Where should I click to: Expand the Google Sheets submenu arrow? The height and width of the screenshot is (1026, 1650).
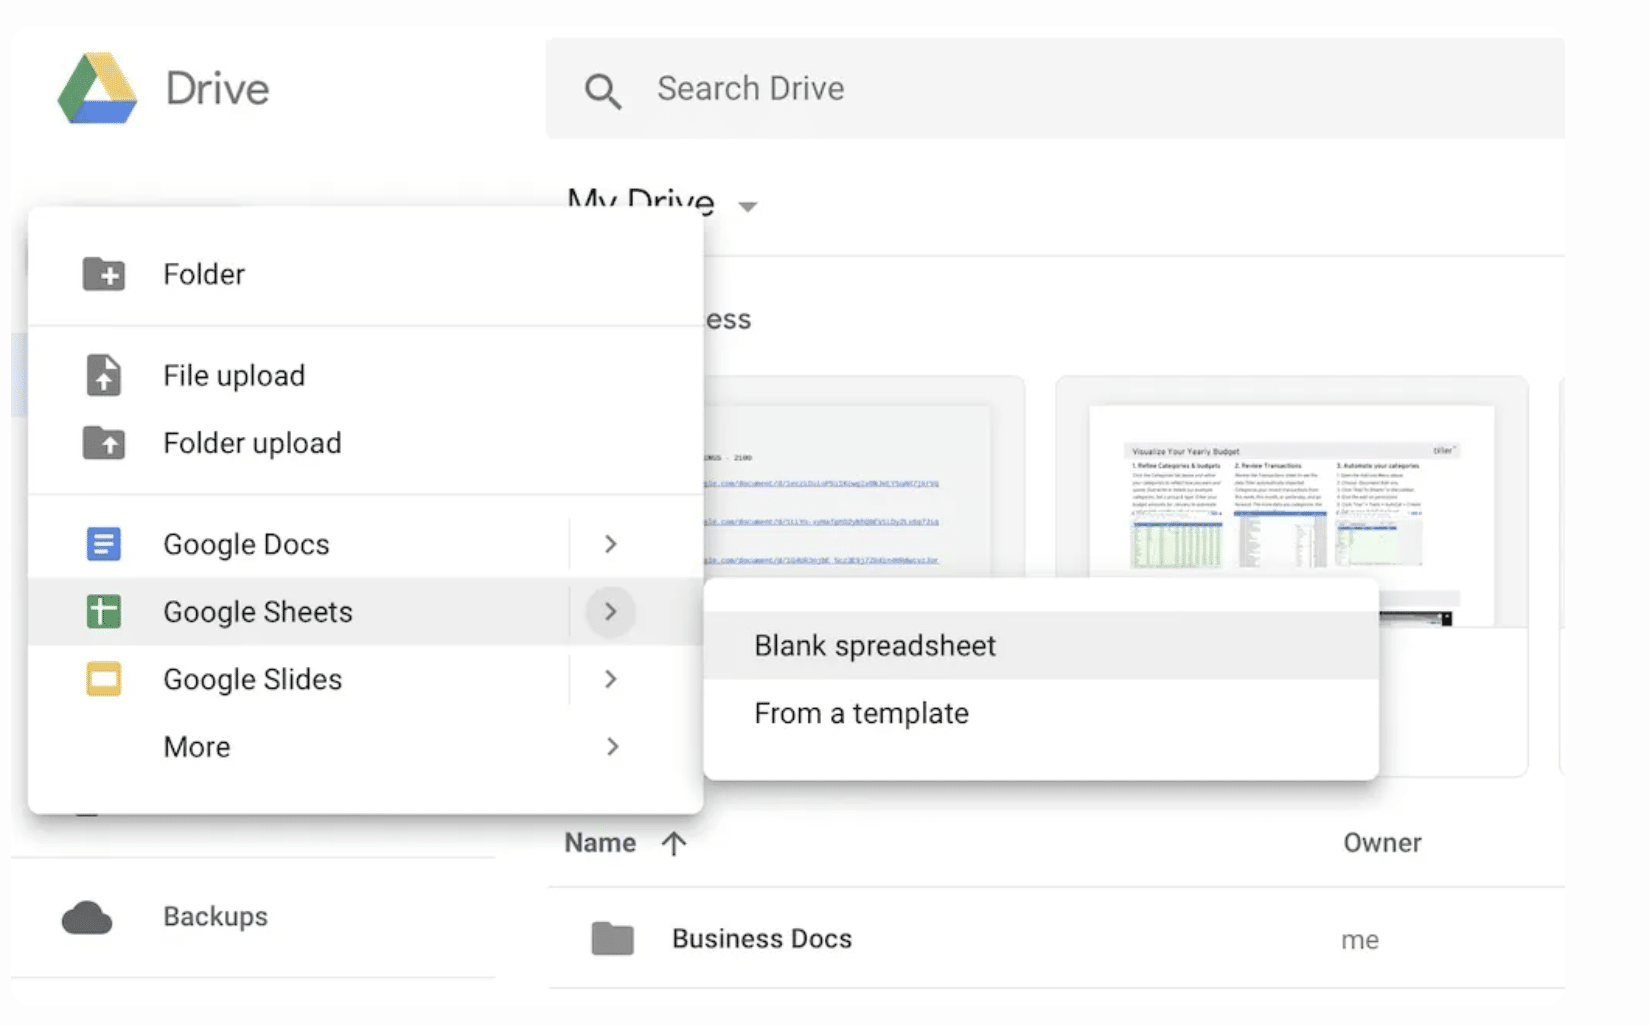(x=611, y=611)
